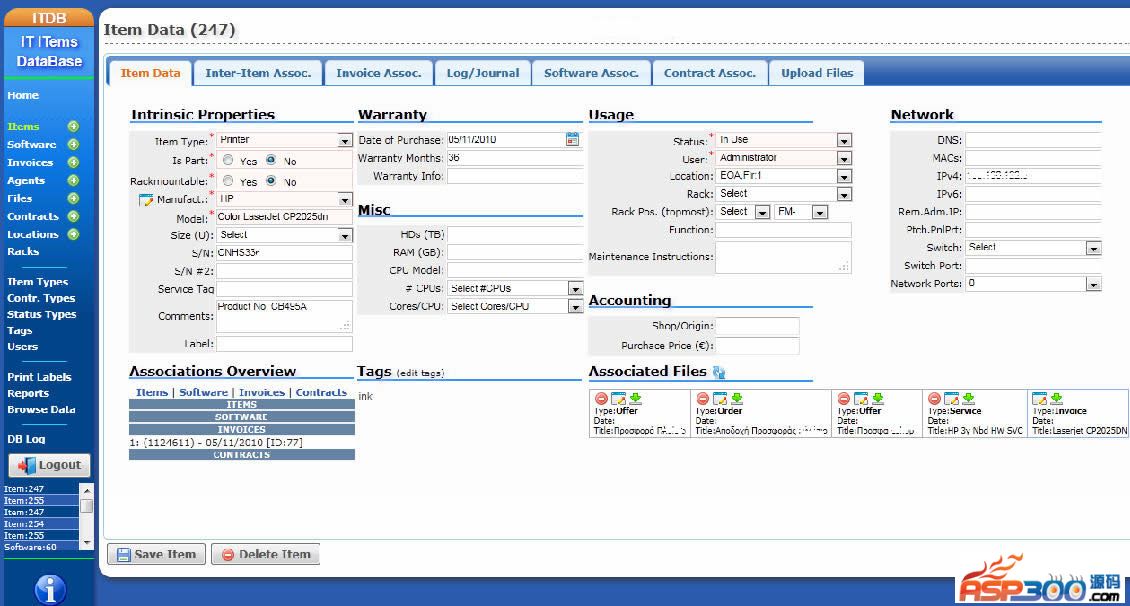Select No for Rackmountable
The image size is (1130, 606).
pyautogui.click(x=271, y=181)
